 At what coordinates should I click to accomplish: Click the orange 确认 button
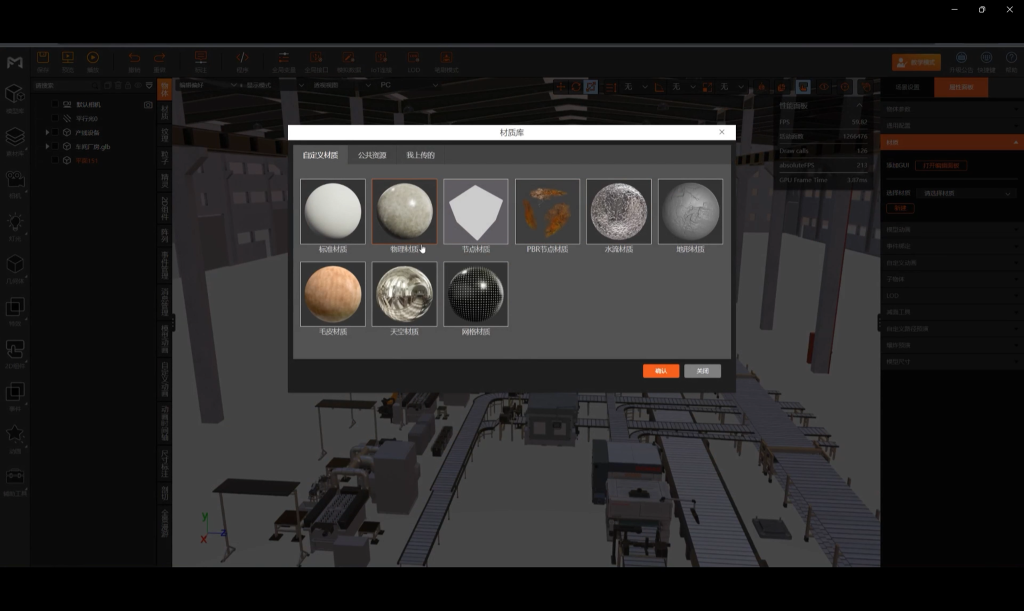tap(661, 371)
